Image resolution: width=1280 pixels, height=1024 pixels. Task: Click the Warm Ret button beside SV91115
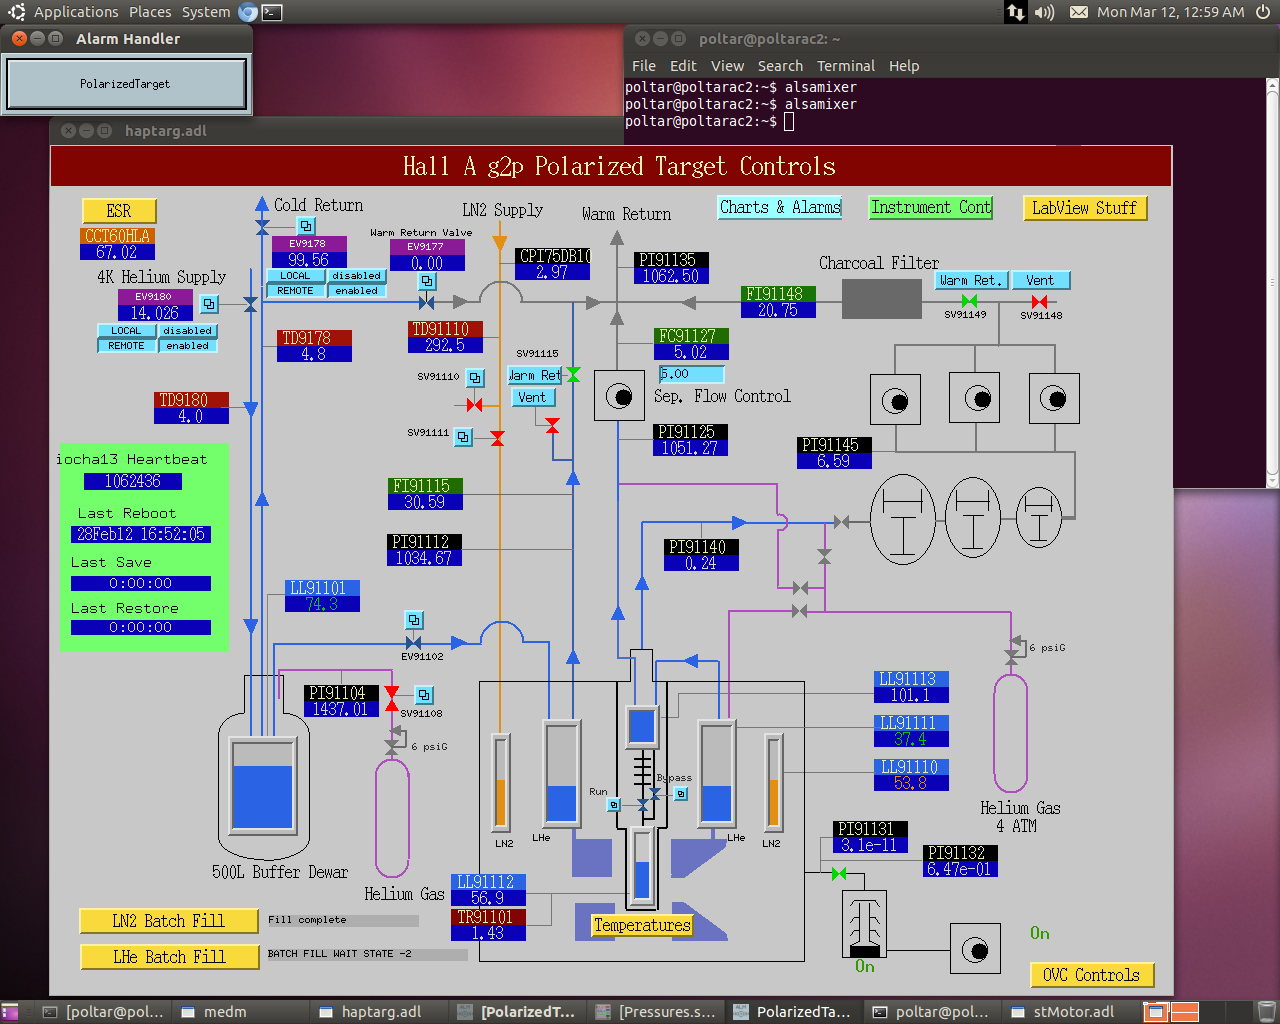pyautogui.click(x=535, y=375)
